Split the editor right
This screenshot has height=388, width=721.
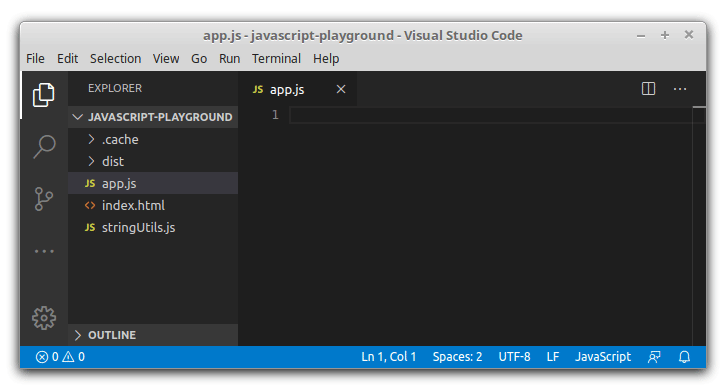tap(648, 89)
